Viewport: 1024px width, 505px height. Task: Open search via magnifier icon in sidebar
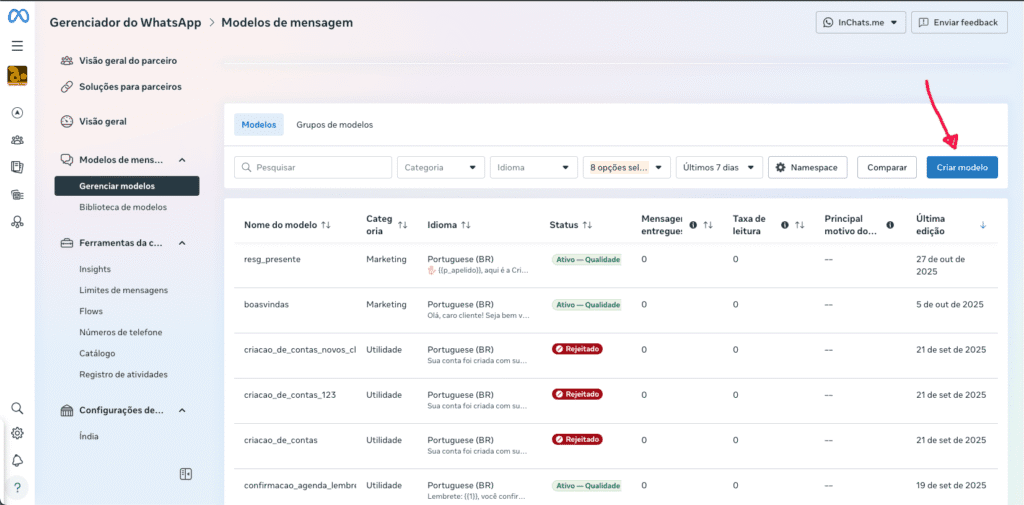17,408
